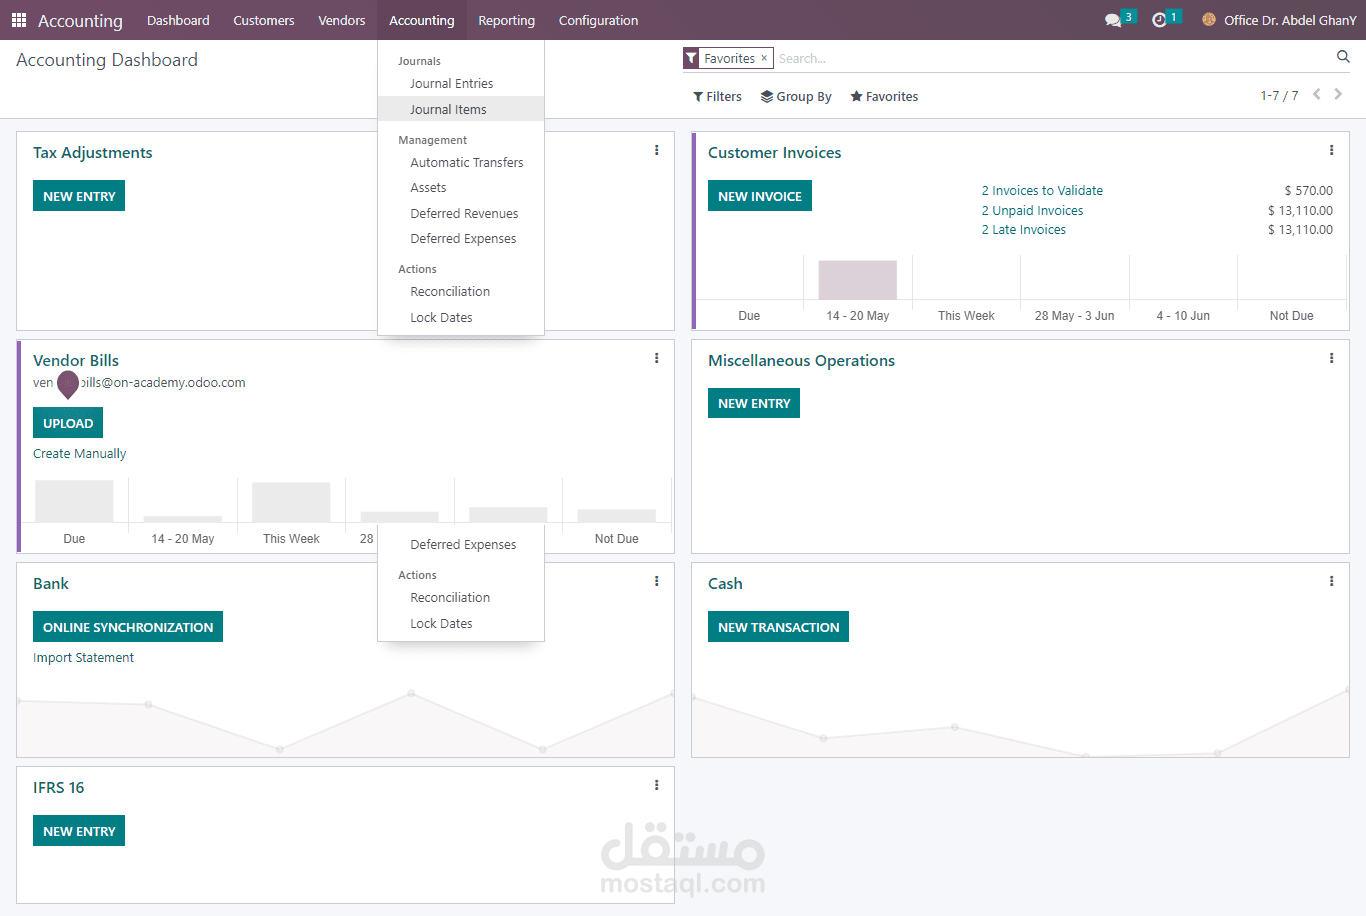1366x916 pixels.
Task: Click the search magnifier icon
Action: point(1343,57)
